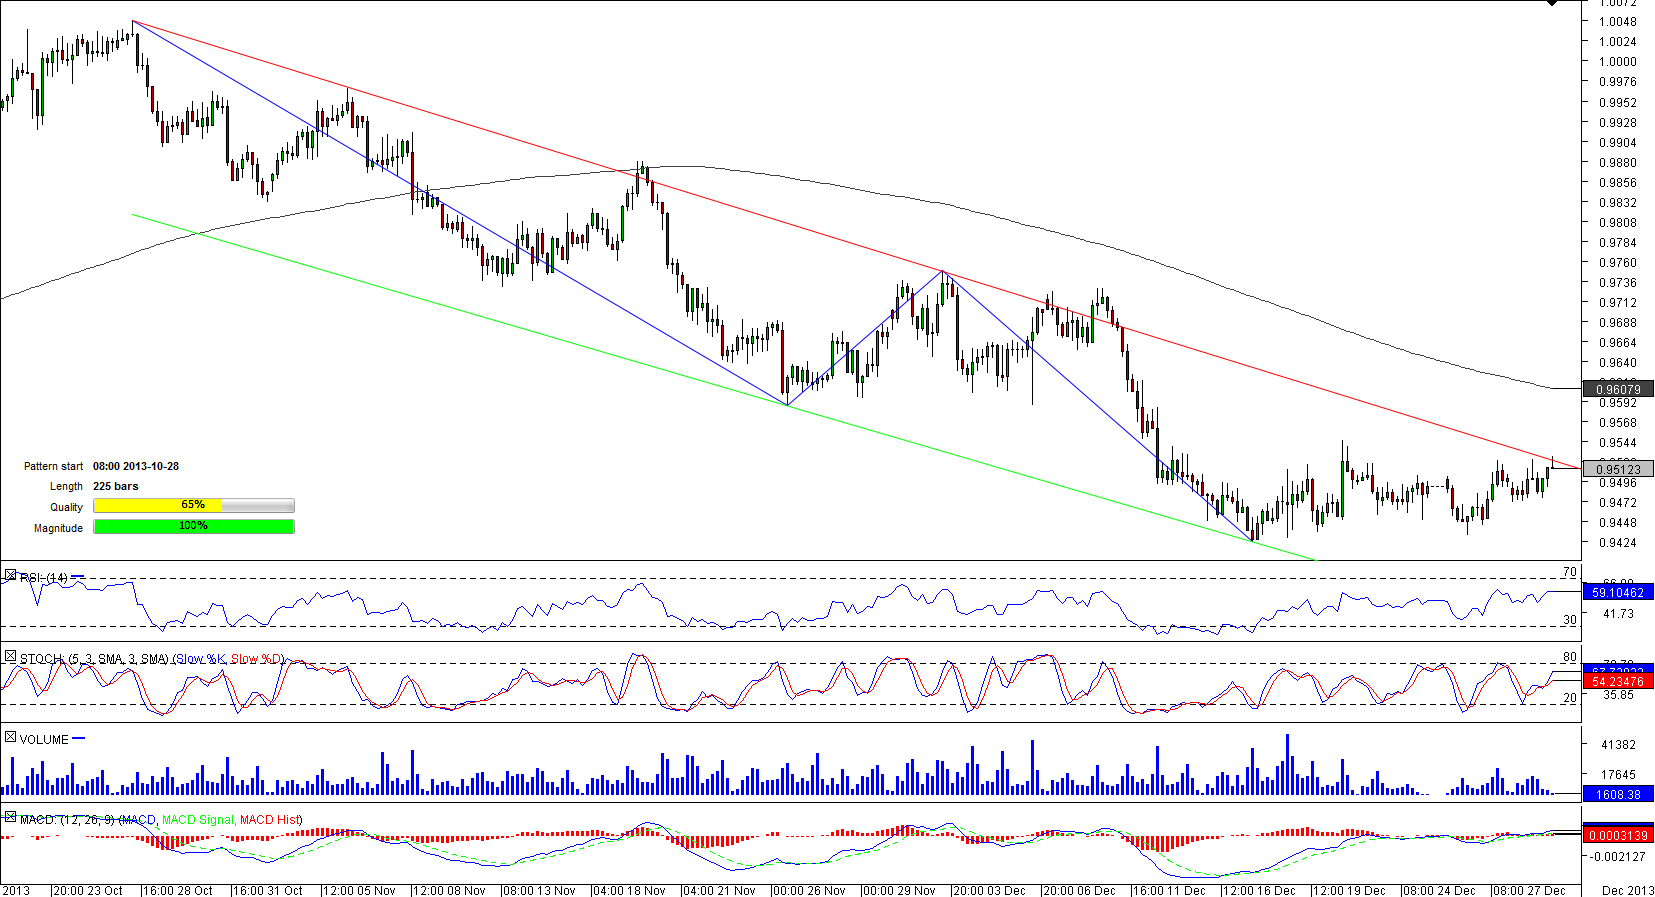
Task: Click the blue VOLUME legend line
Action: pos(79,739)
